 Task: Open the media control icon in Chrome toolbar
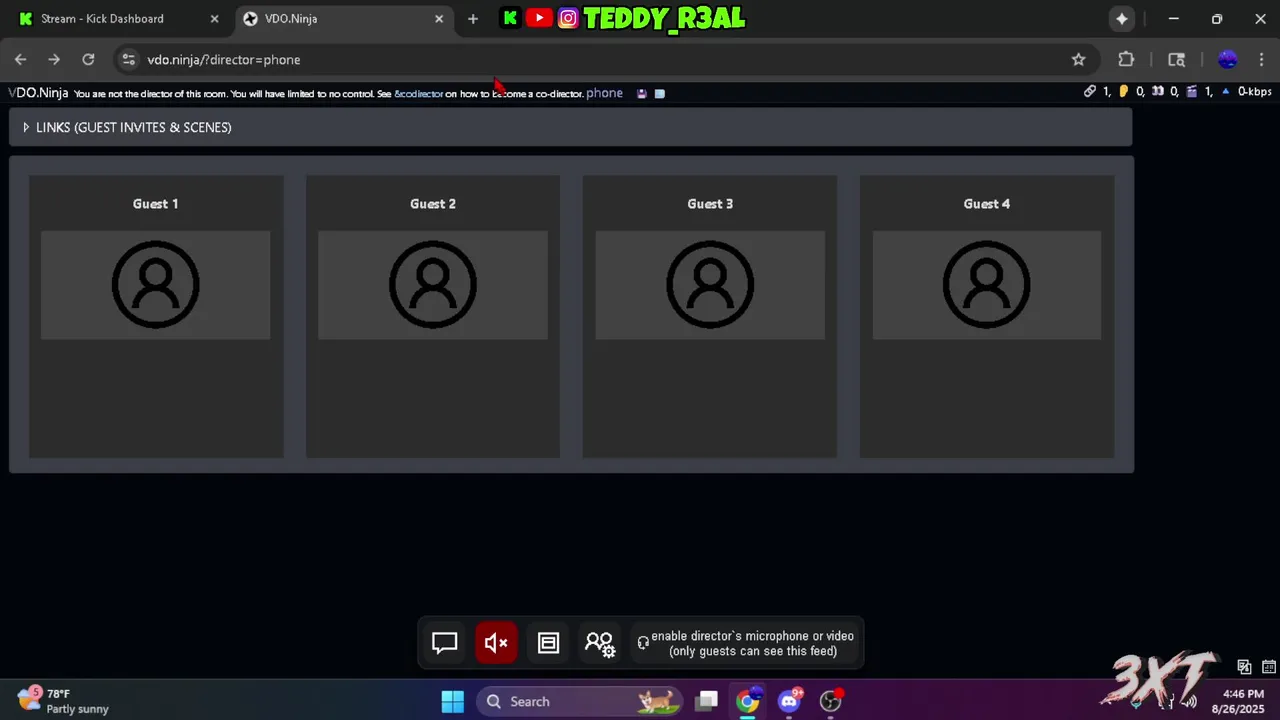[x=1176, y=60]
